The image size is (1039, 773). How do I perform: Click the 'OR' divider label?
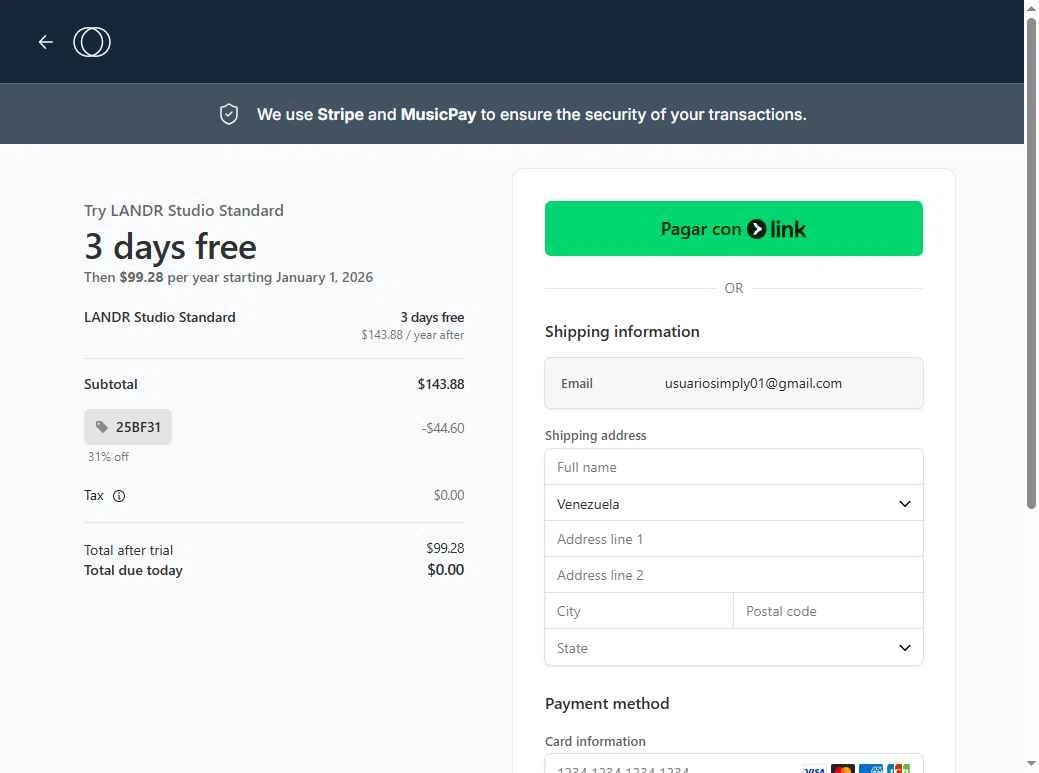pos(734,288)
